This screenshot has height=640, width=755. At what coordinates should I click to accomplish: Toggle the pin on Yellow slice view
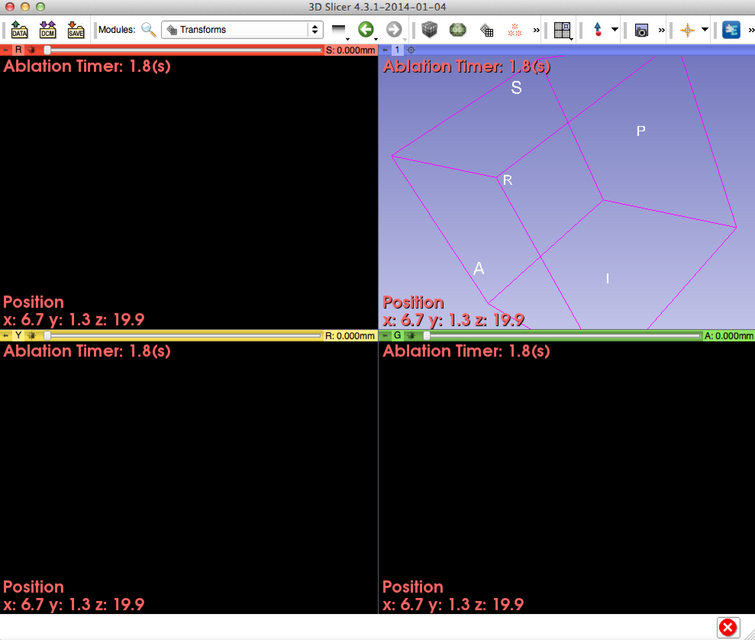[7, 336]
